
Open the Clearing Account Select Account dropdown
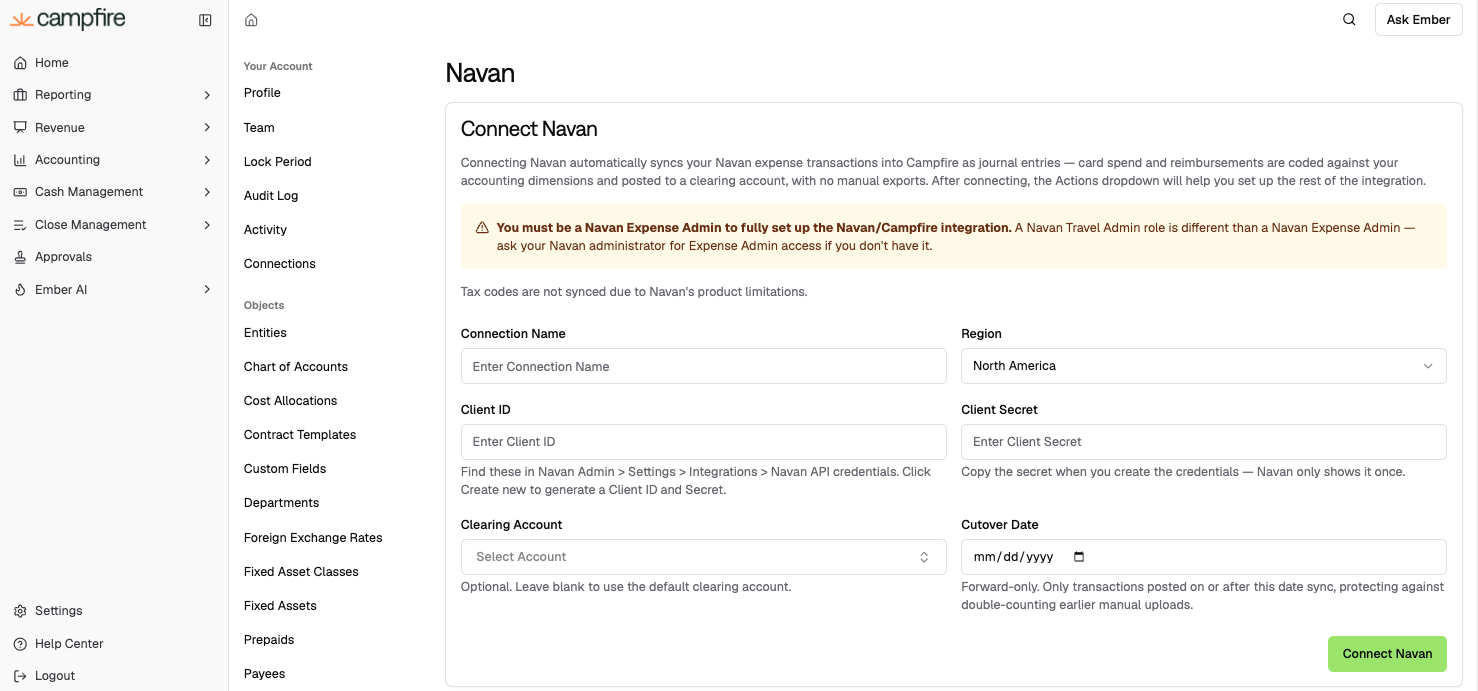[x=703, y=557]
